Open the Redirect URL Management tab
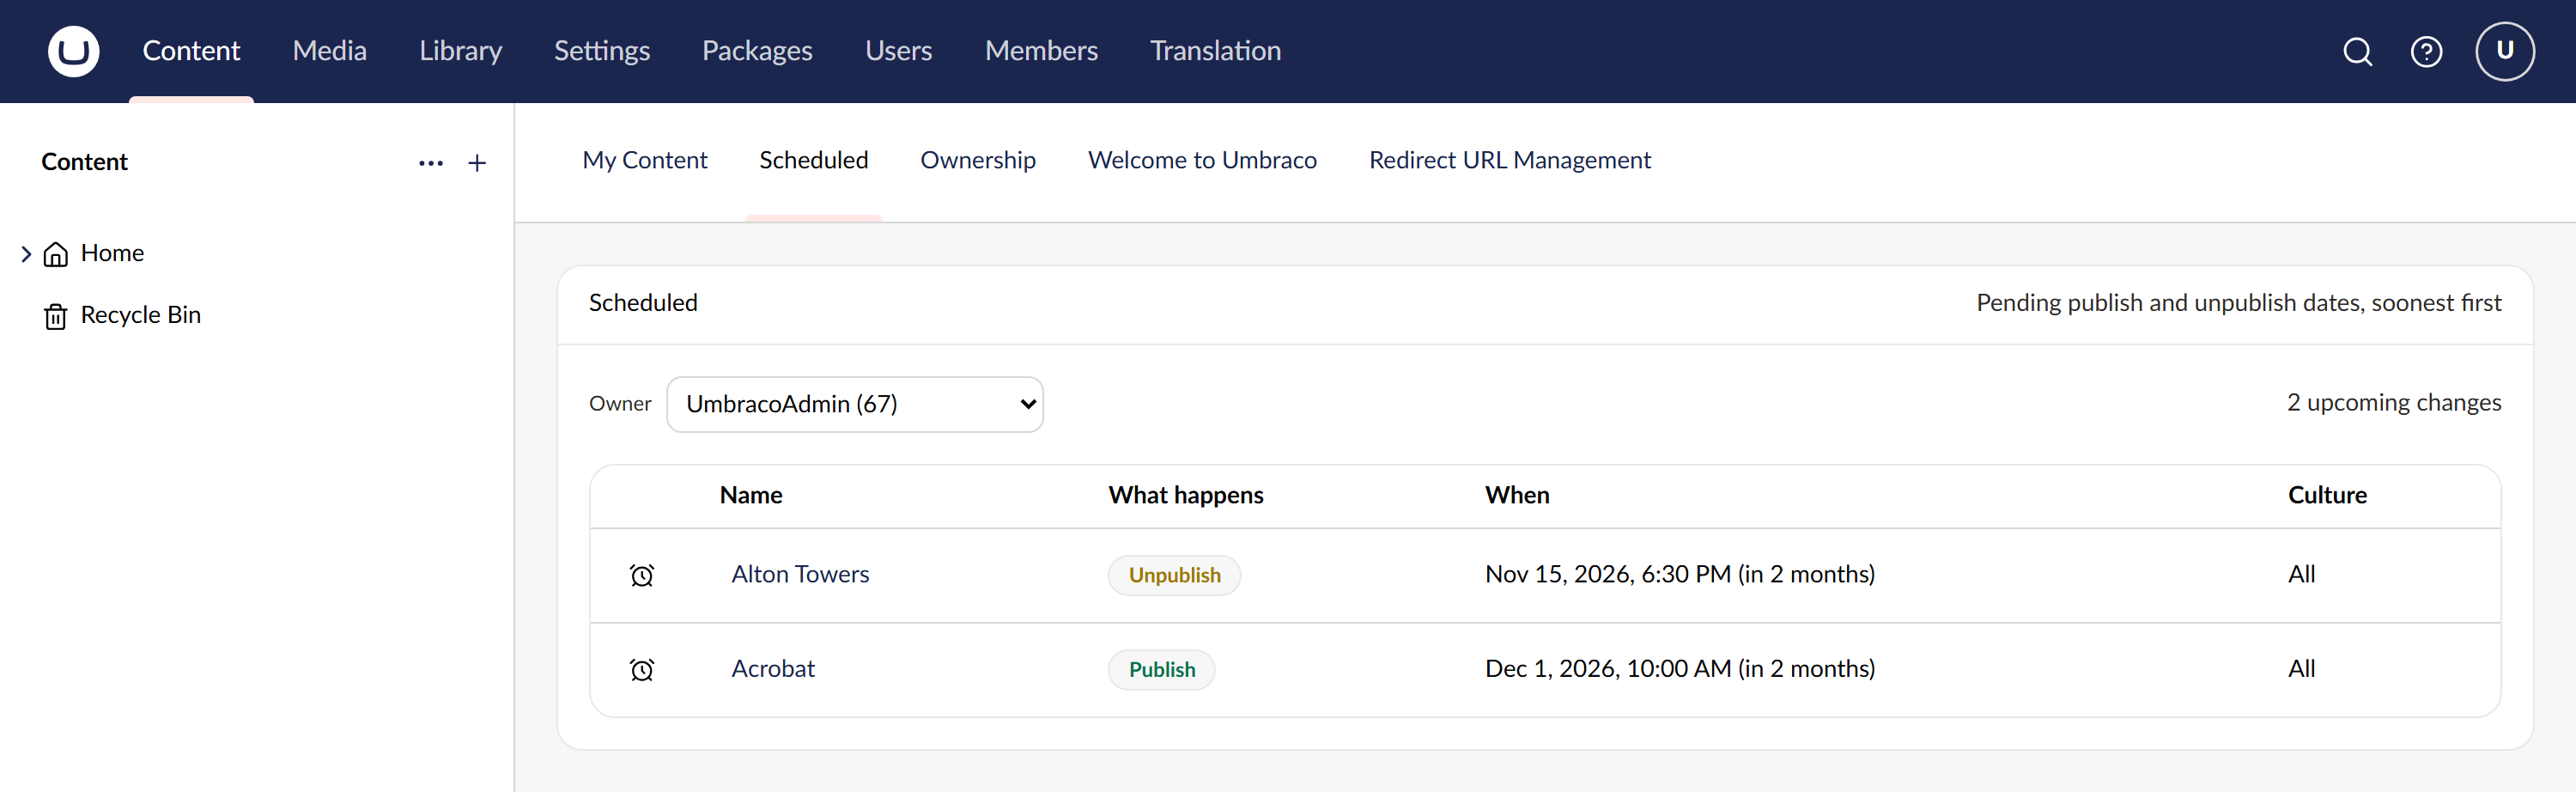This screenshot has width=2576, height=792. click(x=1510, y=160)
